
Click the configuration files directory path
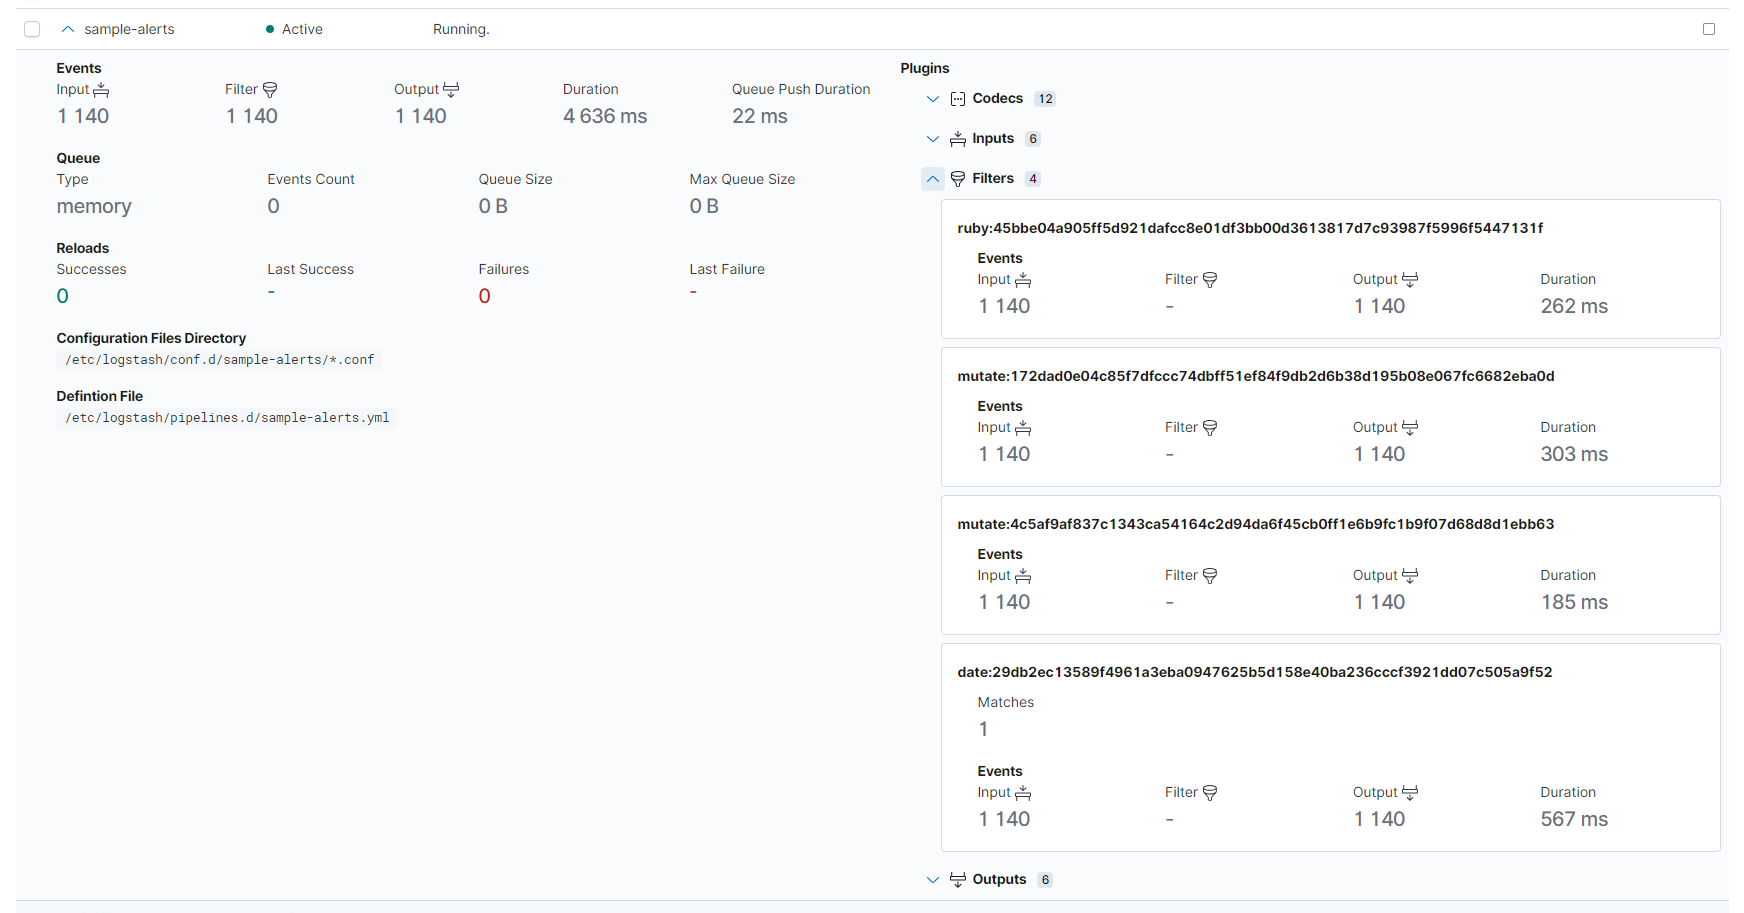tap(219, 360)
